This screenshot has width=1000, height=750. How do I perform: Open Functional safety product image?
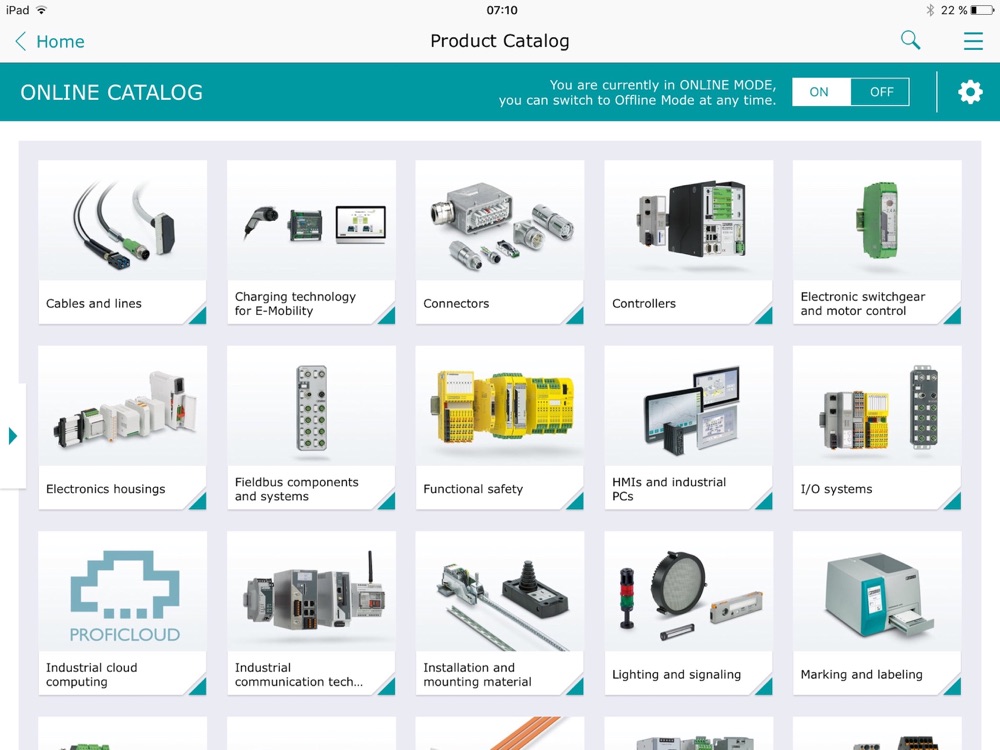(500, 406)
